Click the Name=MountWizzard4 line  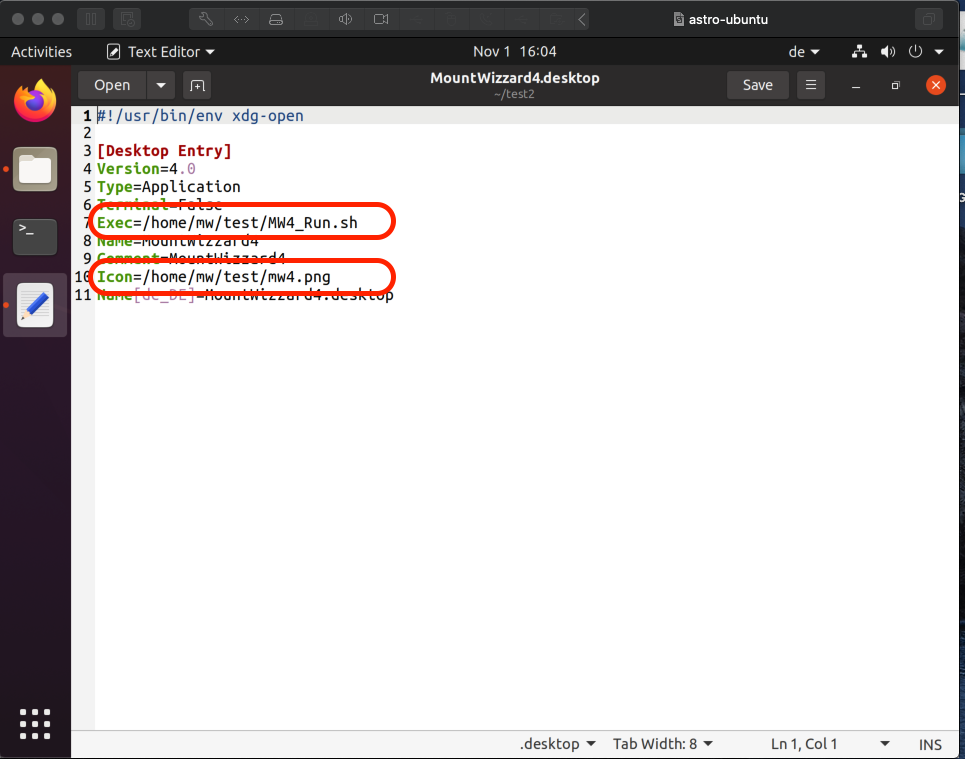click(x=178, y=241)
